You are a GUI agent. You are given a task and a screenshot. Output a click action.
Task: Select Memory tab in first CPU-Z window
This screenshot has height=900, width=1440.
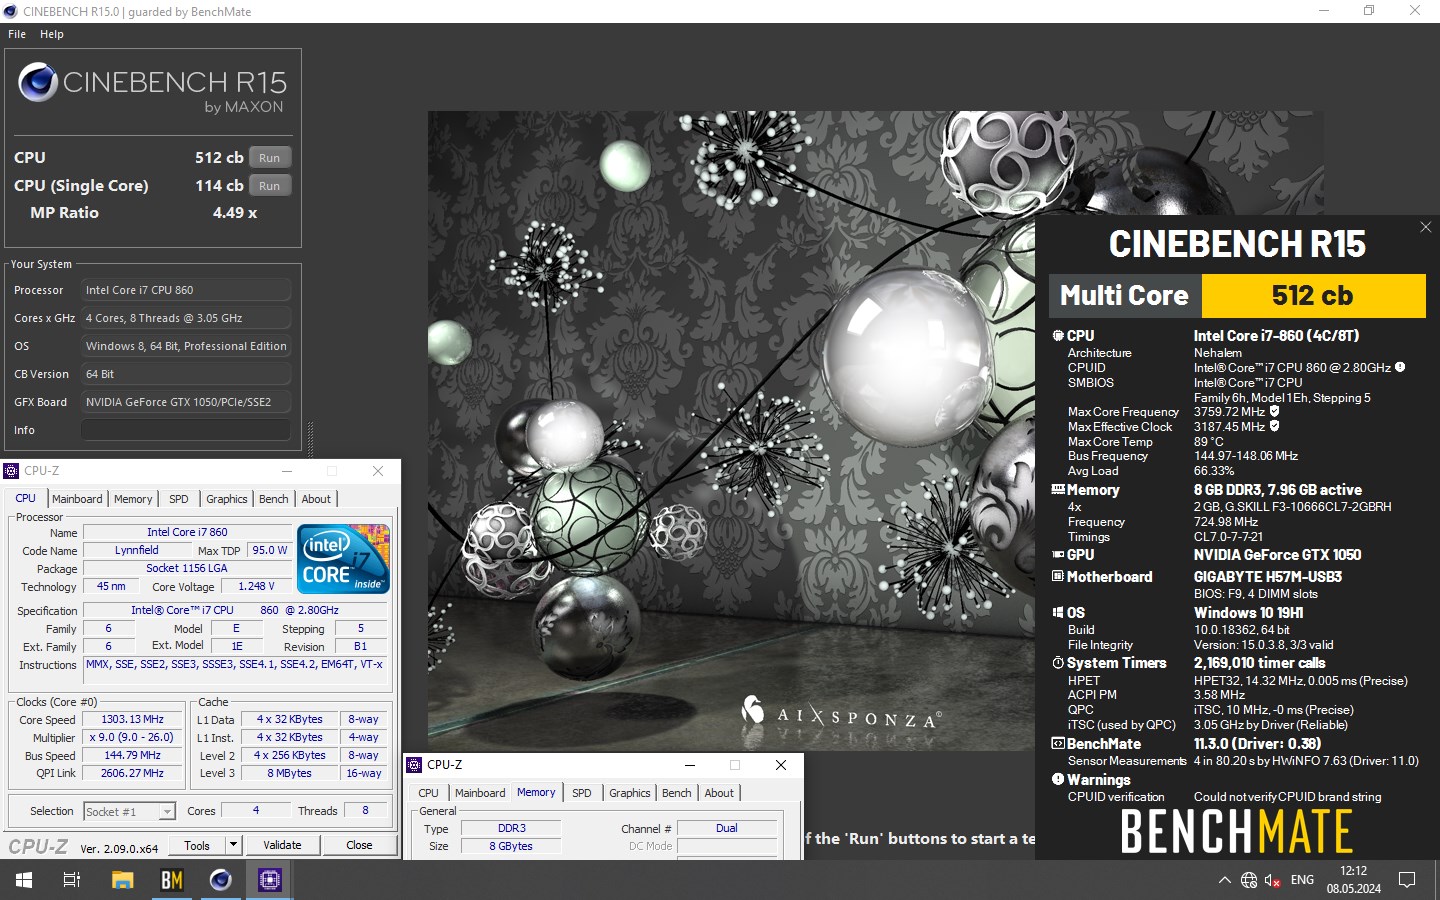tap(133, 499)
